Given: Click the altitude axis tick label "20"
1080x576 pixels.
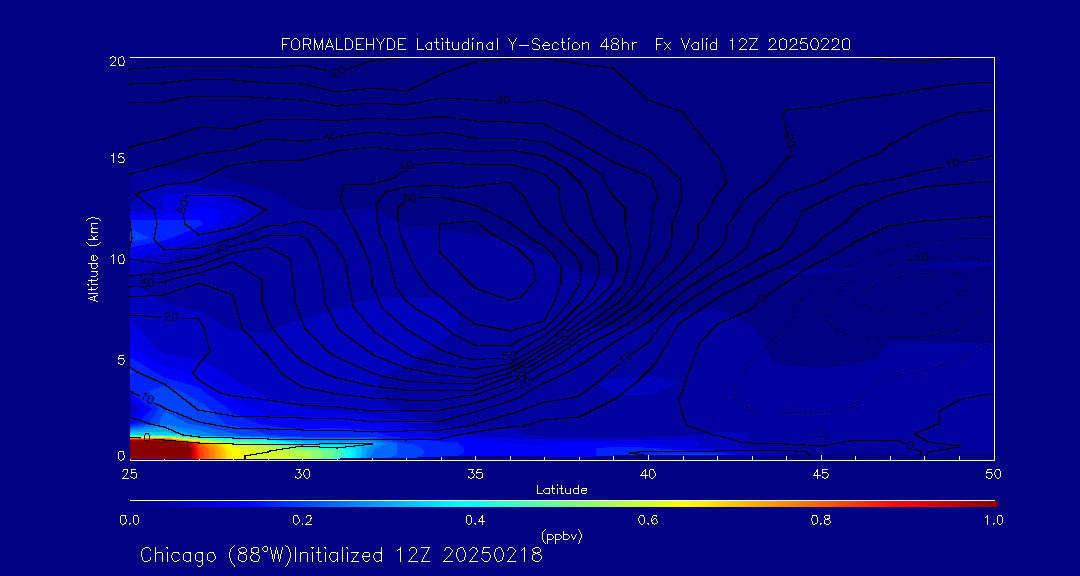Looking at the screenshot, I should 117,61.
